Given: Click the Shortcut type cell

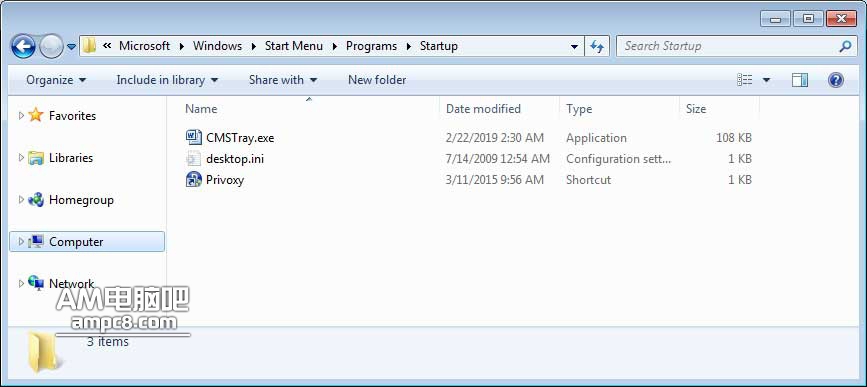Looking at the screenshot, I should coord(588,180).
